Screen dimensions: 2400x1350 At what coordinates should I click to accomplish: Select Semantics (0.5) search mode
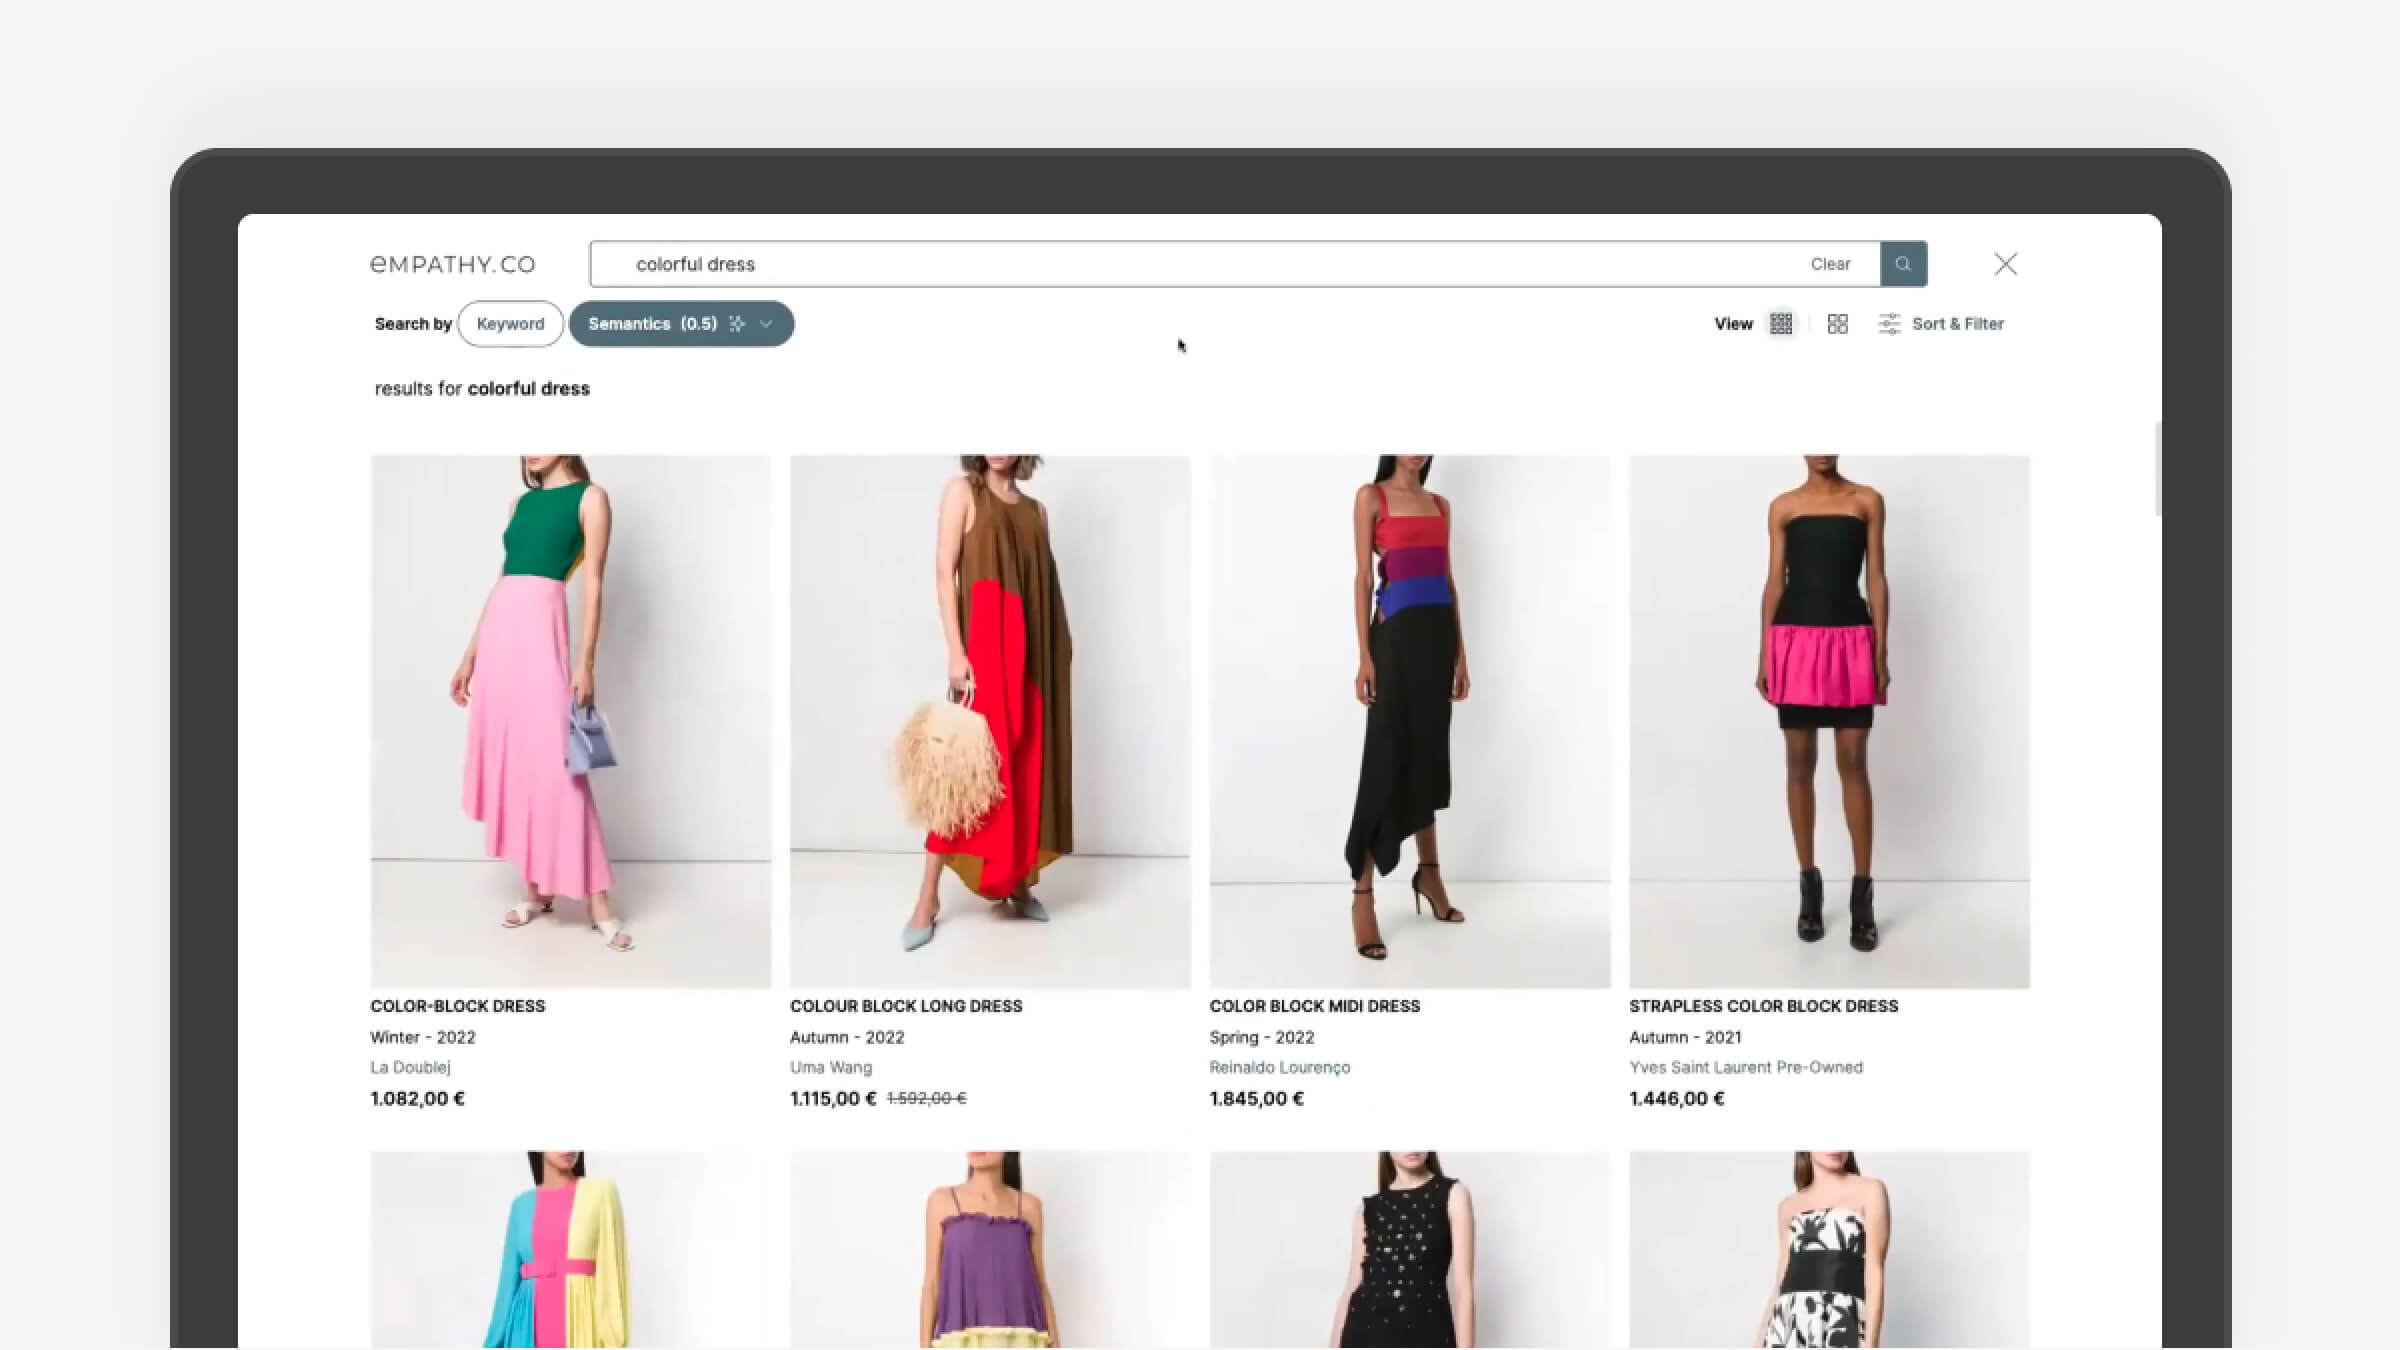[x=652, y=324]
